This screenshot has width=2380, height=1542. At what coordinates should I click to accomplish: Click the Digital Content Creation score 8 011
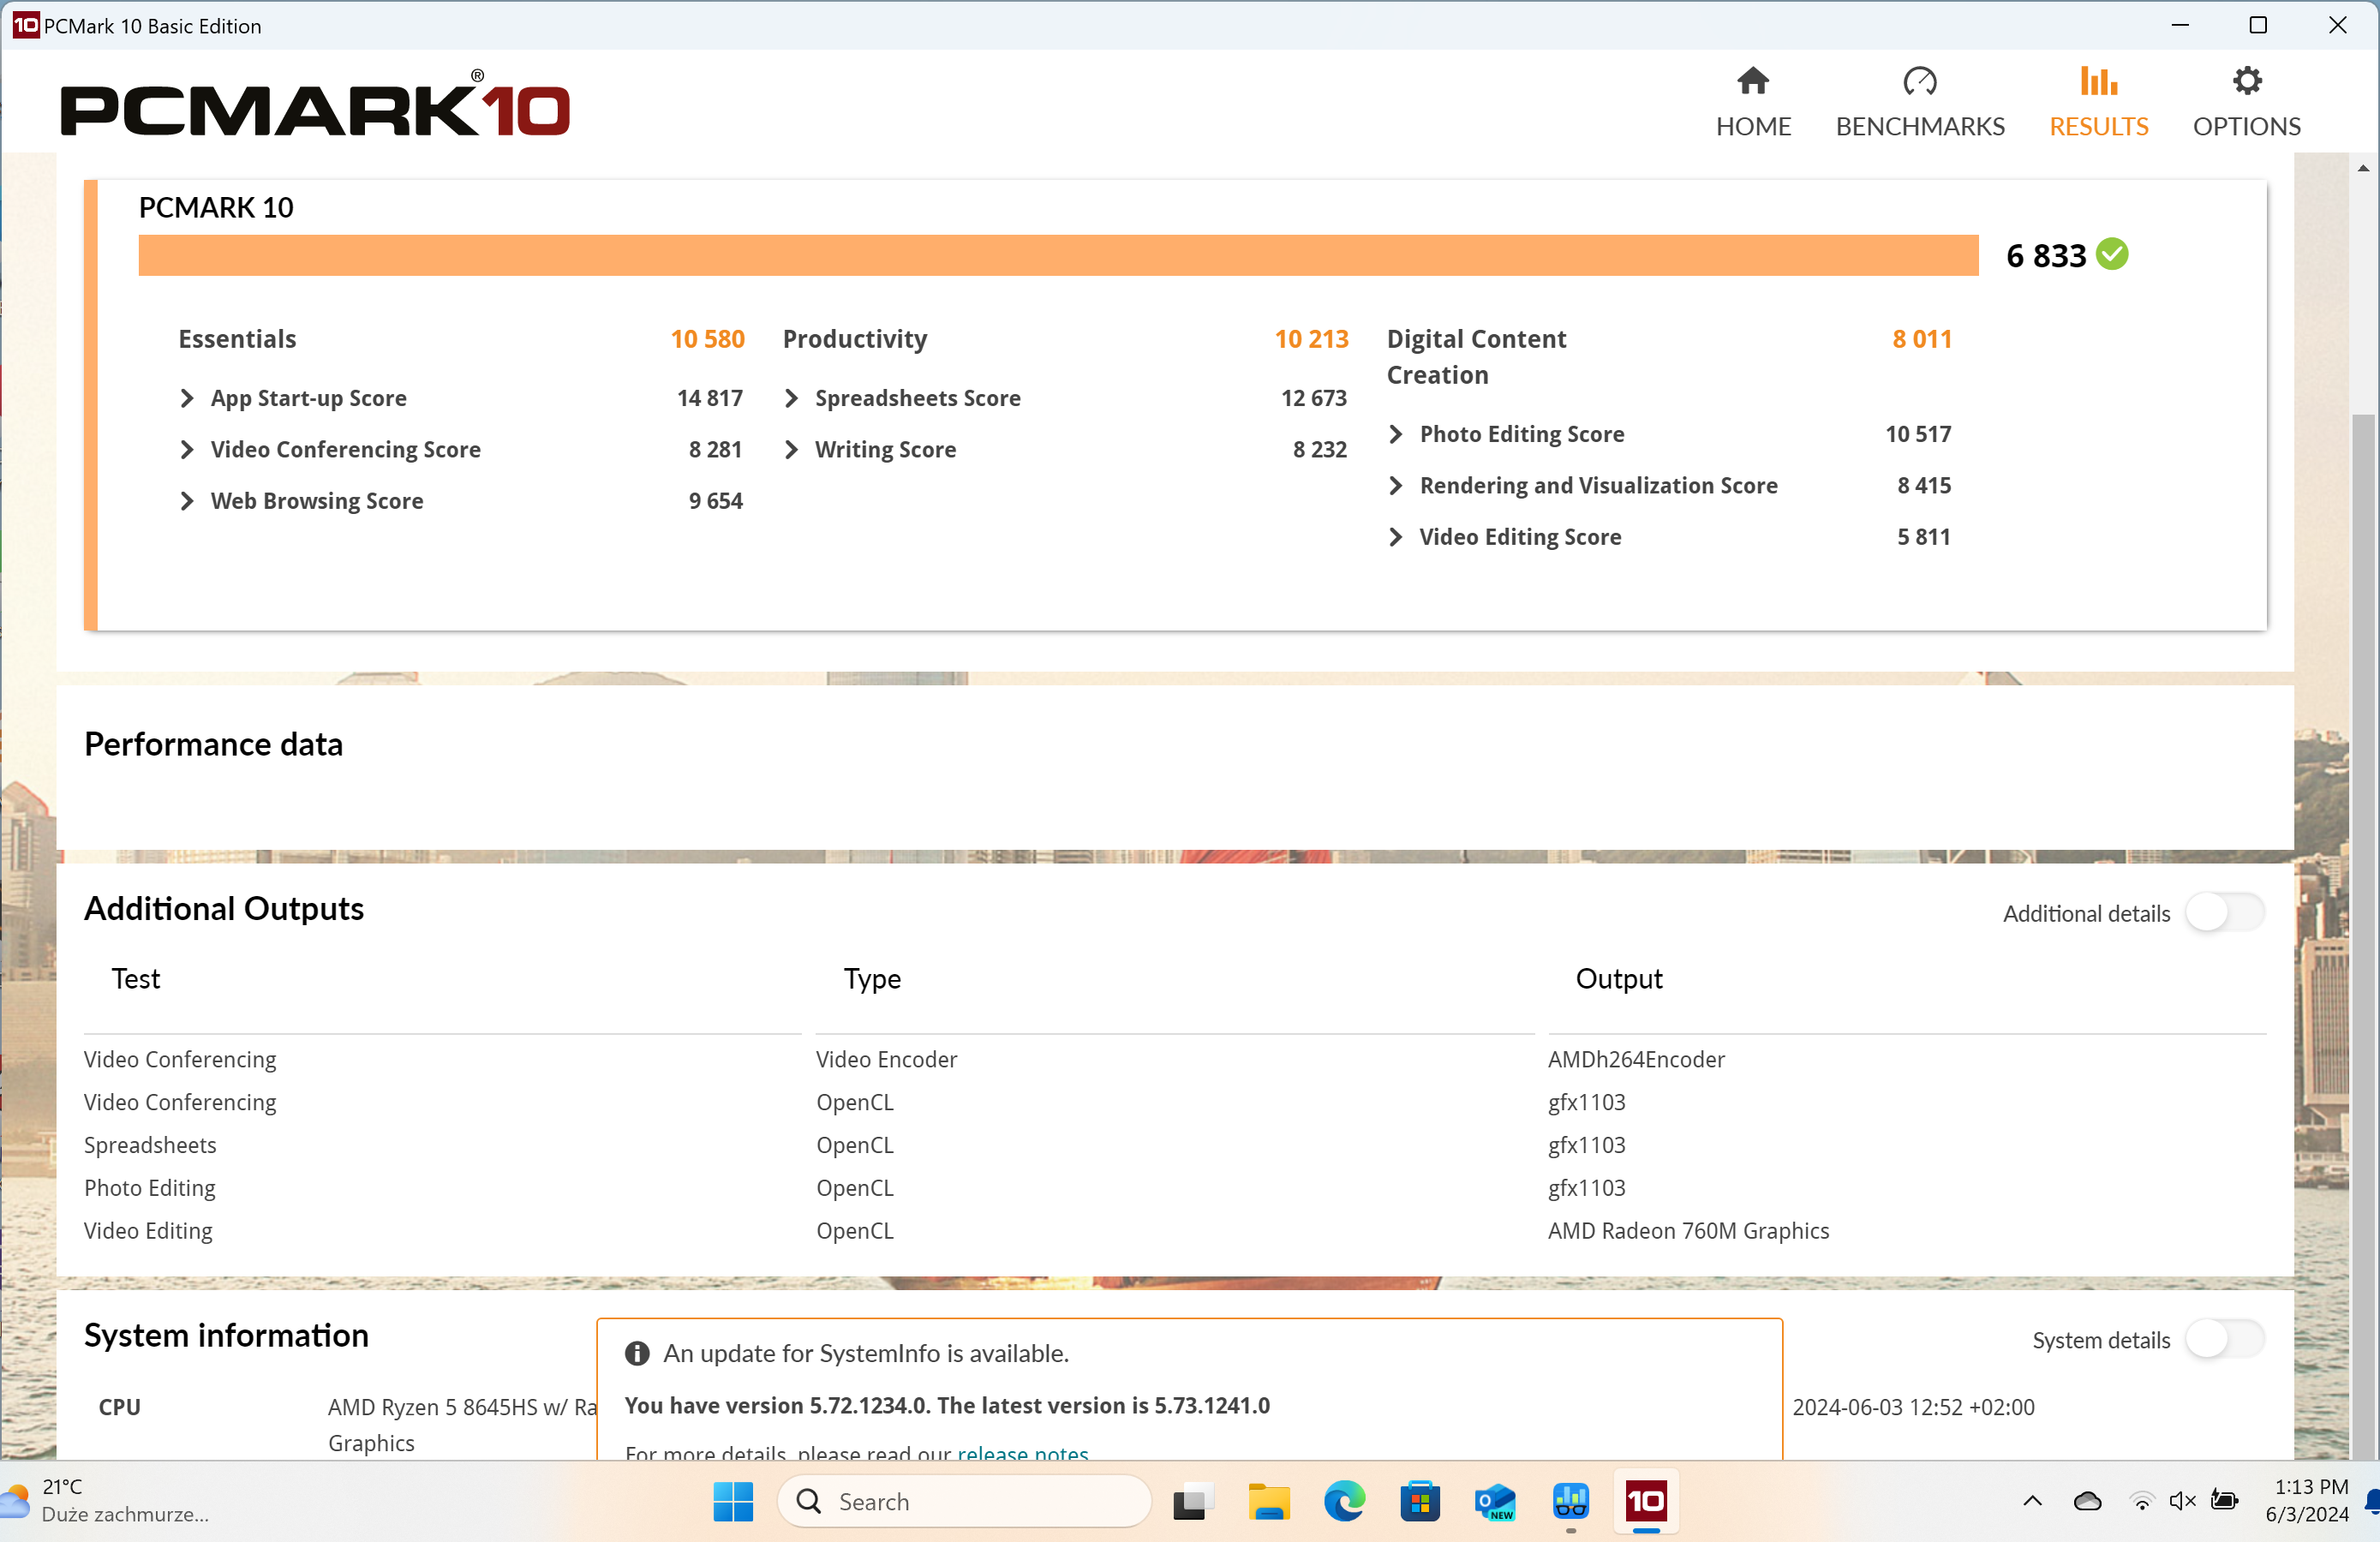1921,339
